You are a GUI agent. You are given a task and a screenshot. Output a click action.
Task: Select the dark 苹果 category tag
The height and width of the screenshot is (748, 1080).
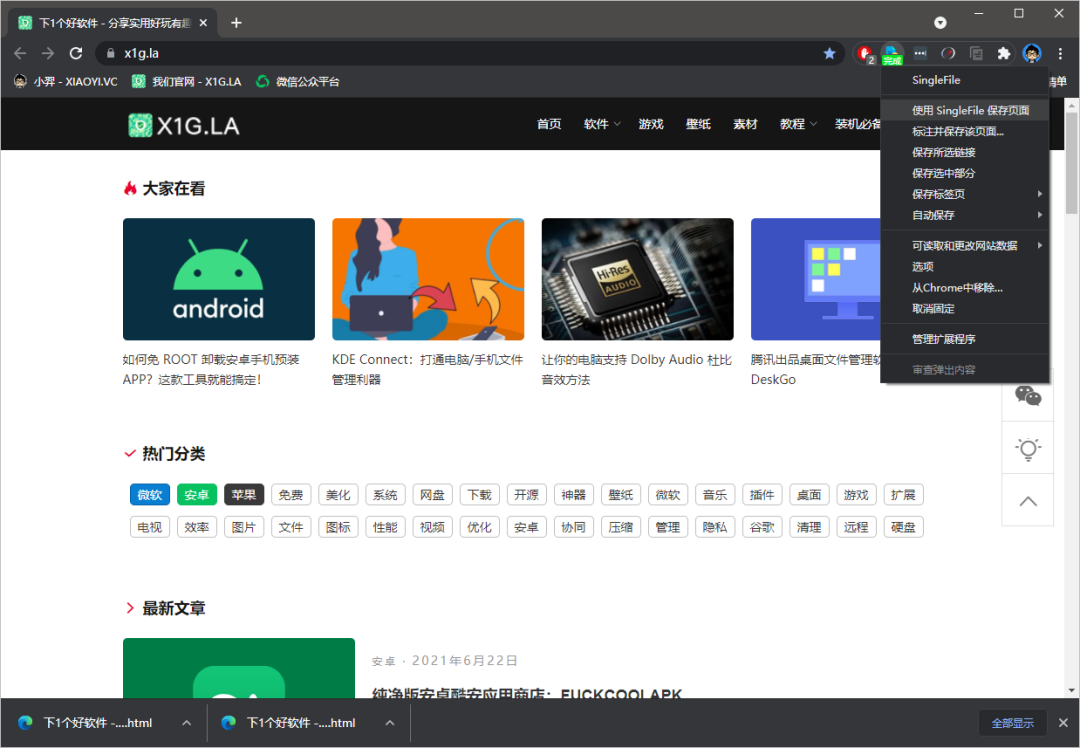click(x=244, y=495)
